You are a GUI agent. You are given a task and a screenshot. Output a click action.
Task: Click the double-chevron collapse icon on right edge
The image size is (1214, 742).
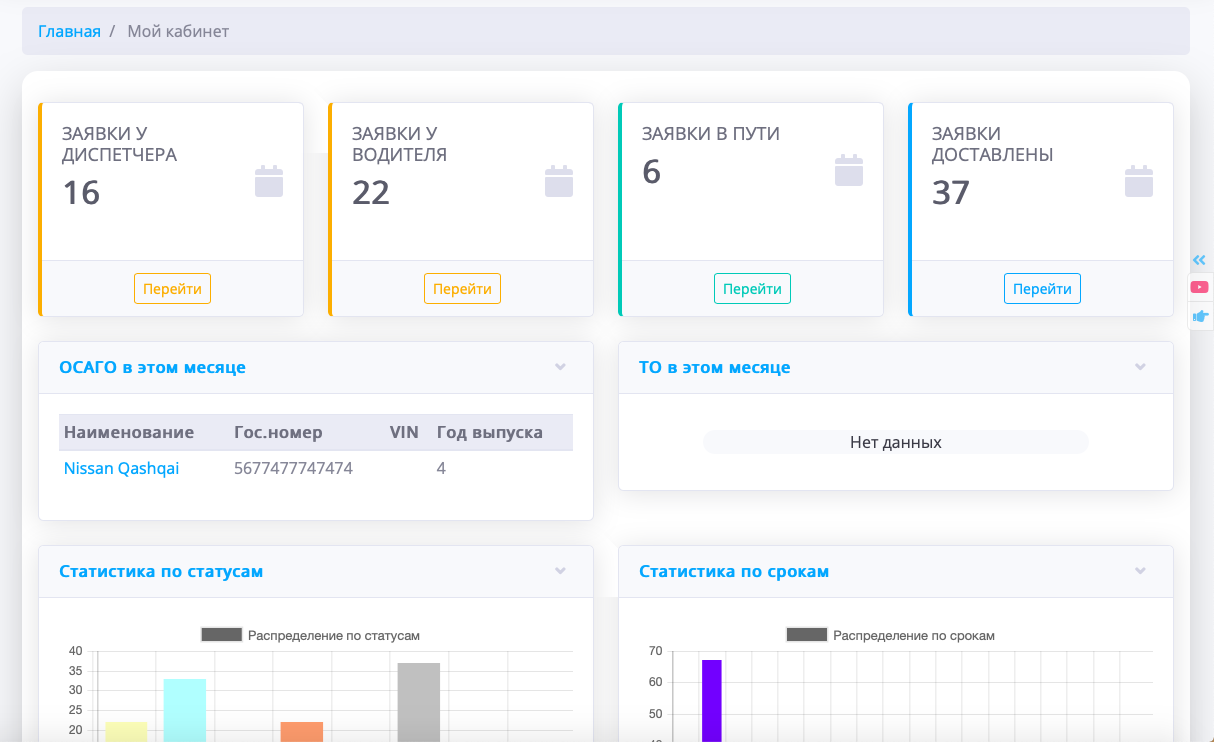coord(1200,260)
